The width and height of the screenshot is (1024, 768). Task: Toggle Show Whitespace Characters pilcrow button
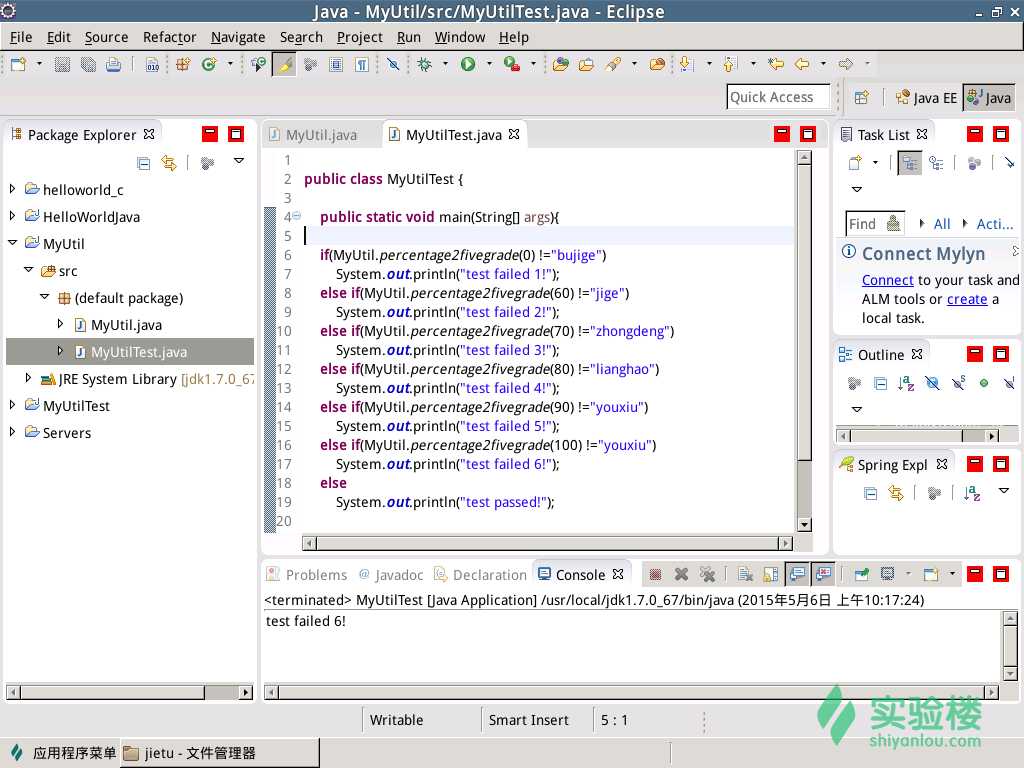coord(362,64)
